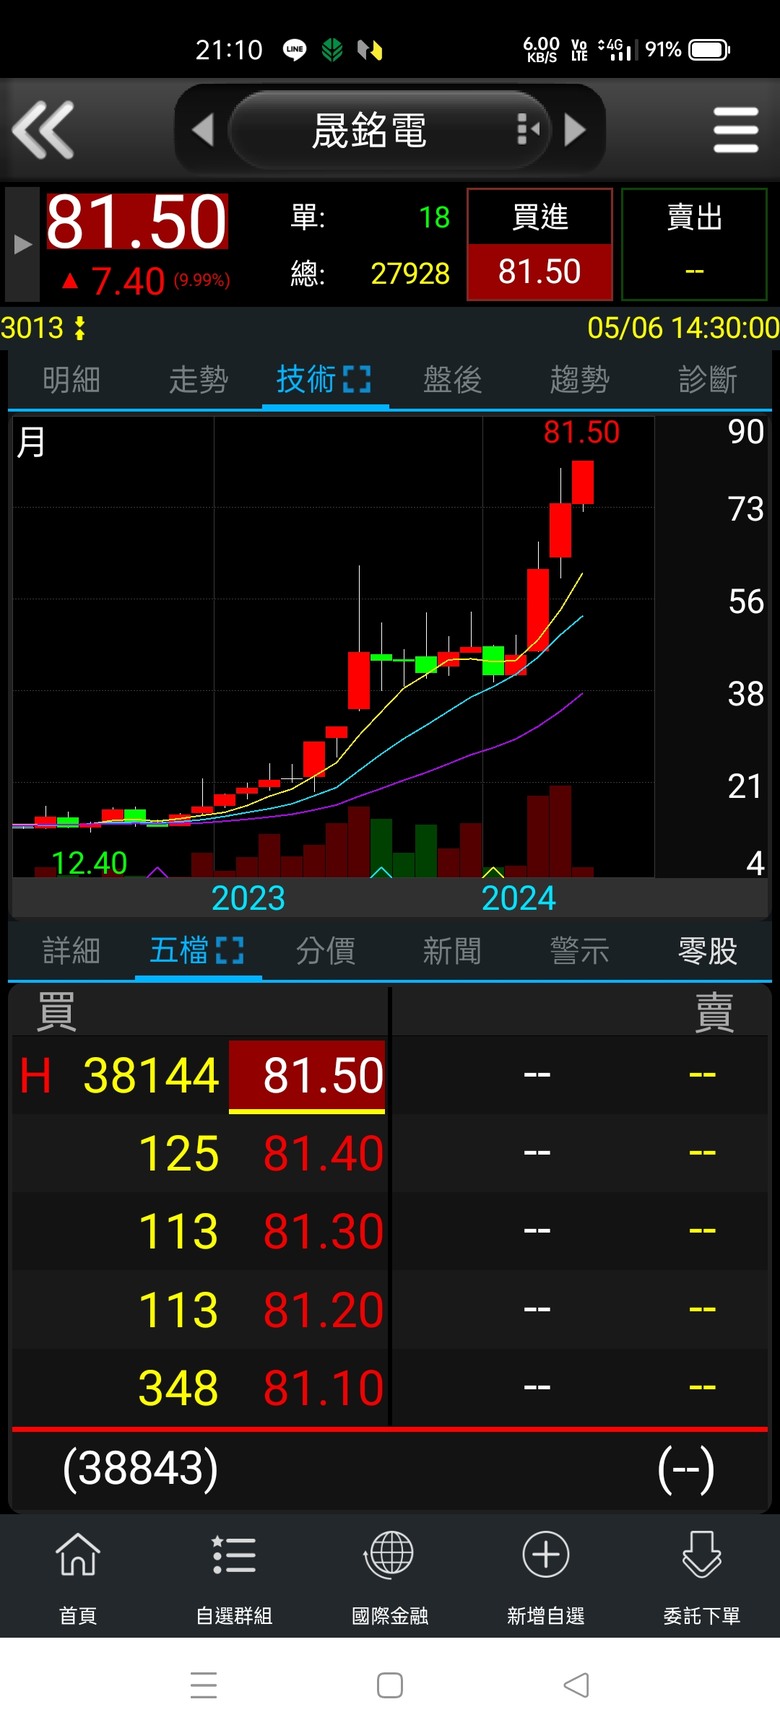The height and width of the screenshot is (1733, 780).
Task: Tap the 買進 buy button at 81.50
Action: coord(540,244)
